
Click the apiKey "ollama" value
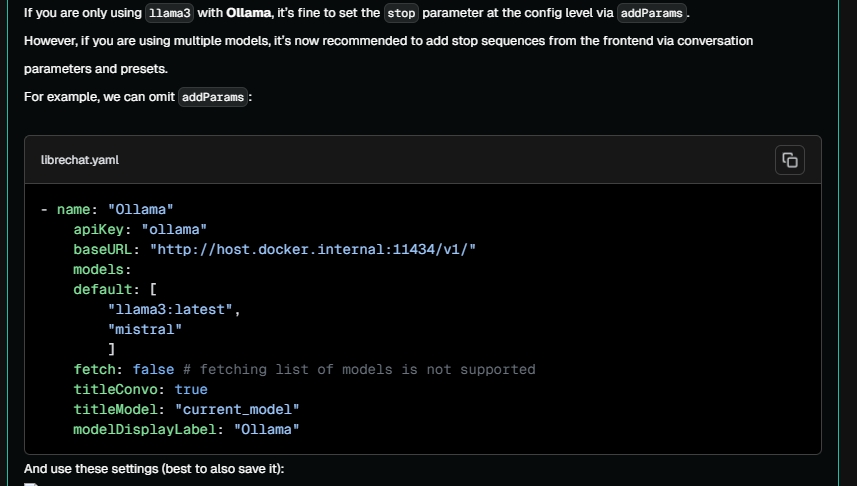[173, 229]
